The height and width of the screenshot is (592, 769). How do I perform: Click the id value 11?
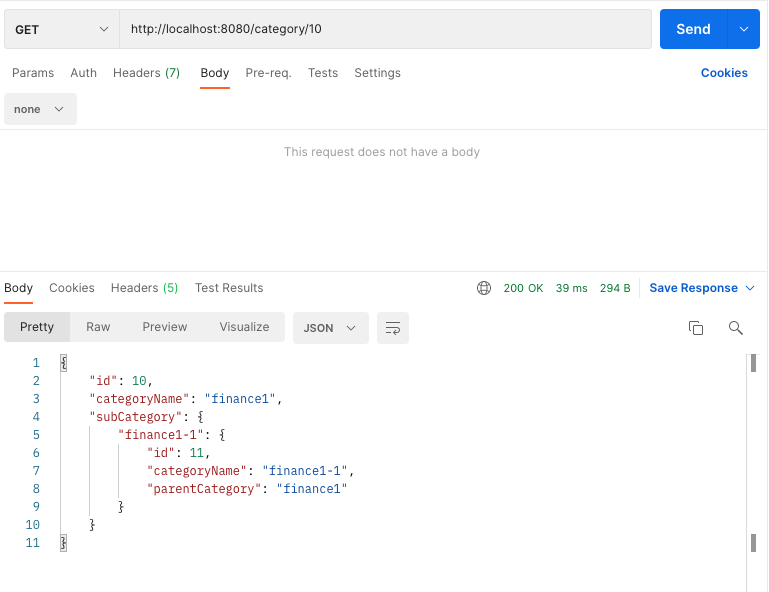(x=197, y=453)
